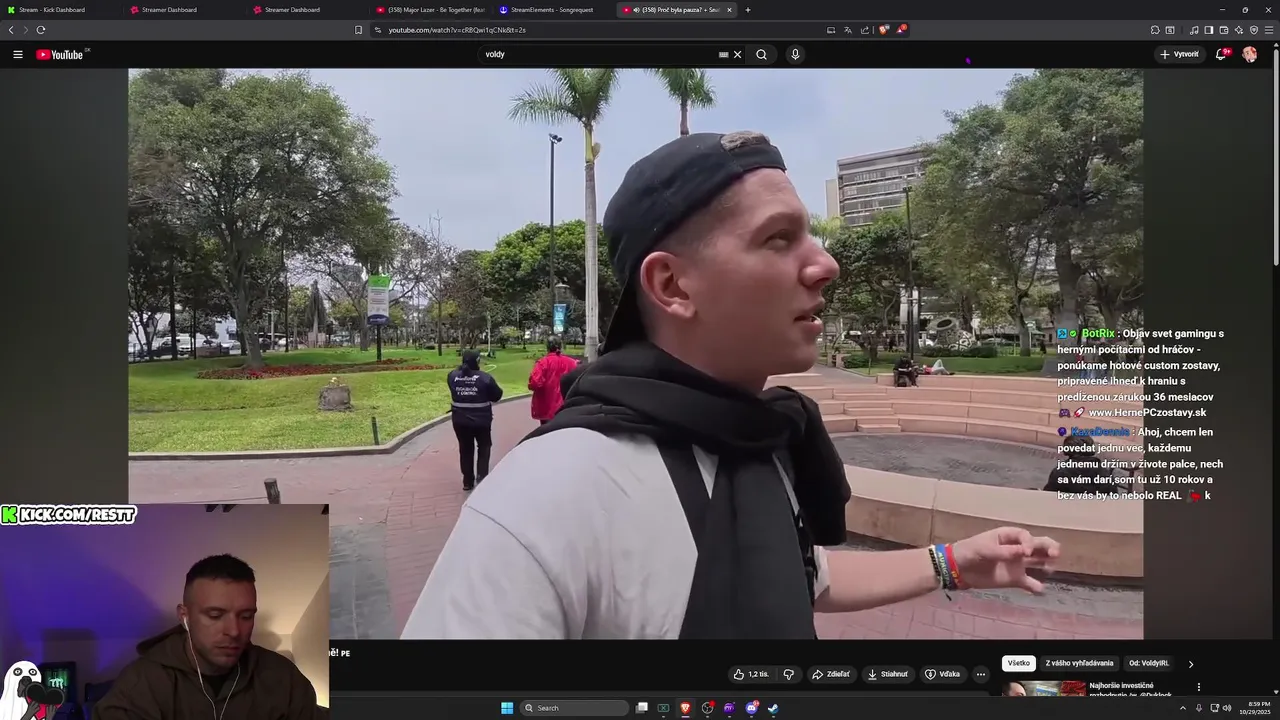Screen dimensions: 1280x720
Task: Toggle the browser sidebar panel
Action: [x=1208, y=30]
